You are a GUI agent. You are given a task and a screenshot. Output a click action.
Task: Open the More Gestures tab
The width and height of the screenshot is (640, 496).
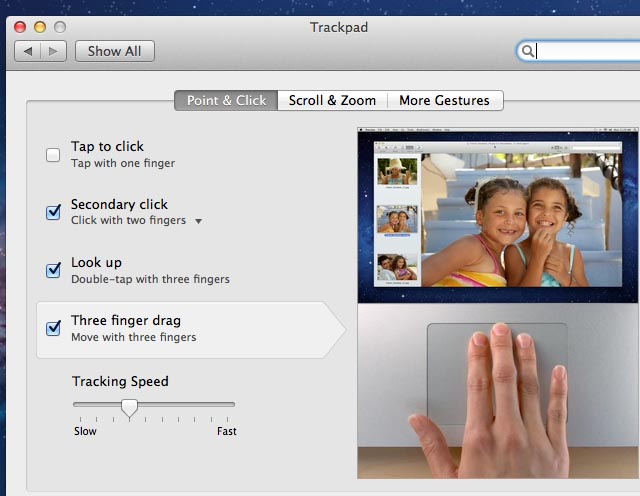coord(444,100)
